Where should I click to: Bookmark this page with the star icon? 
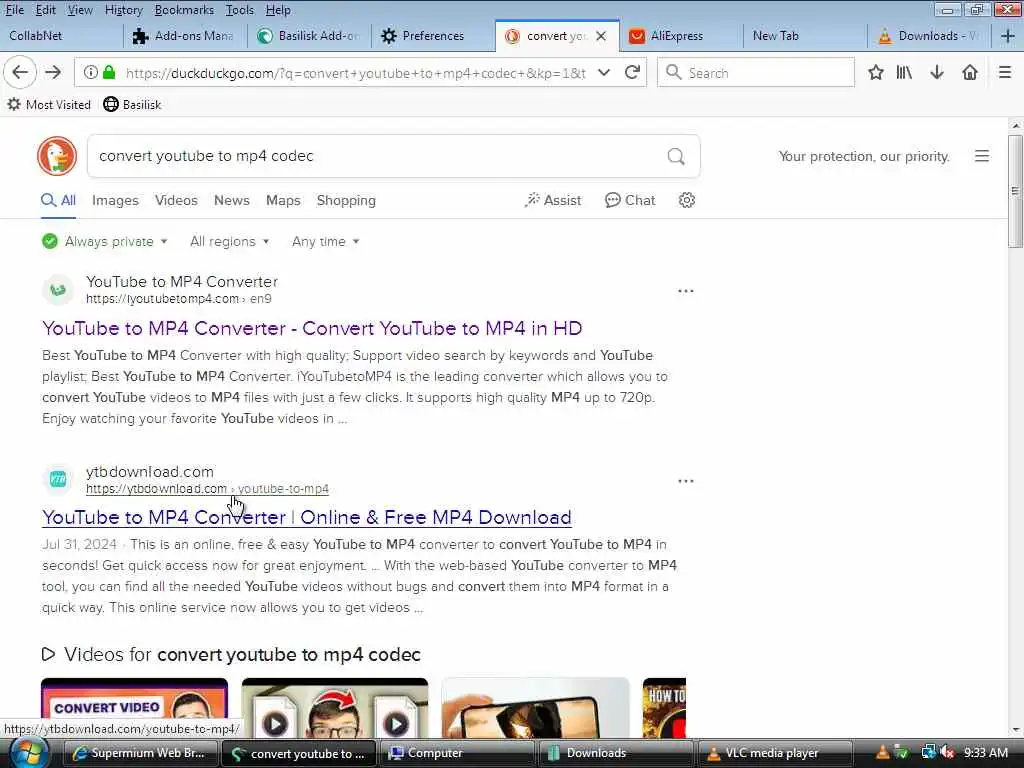click(x=876, y=72)
